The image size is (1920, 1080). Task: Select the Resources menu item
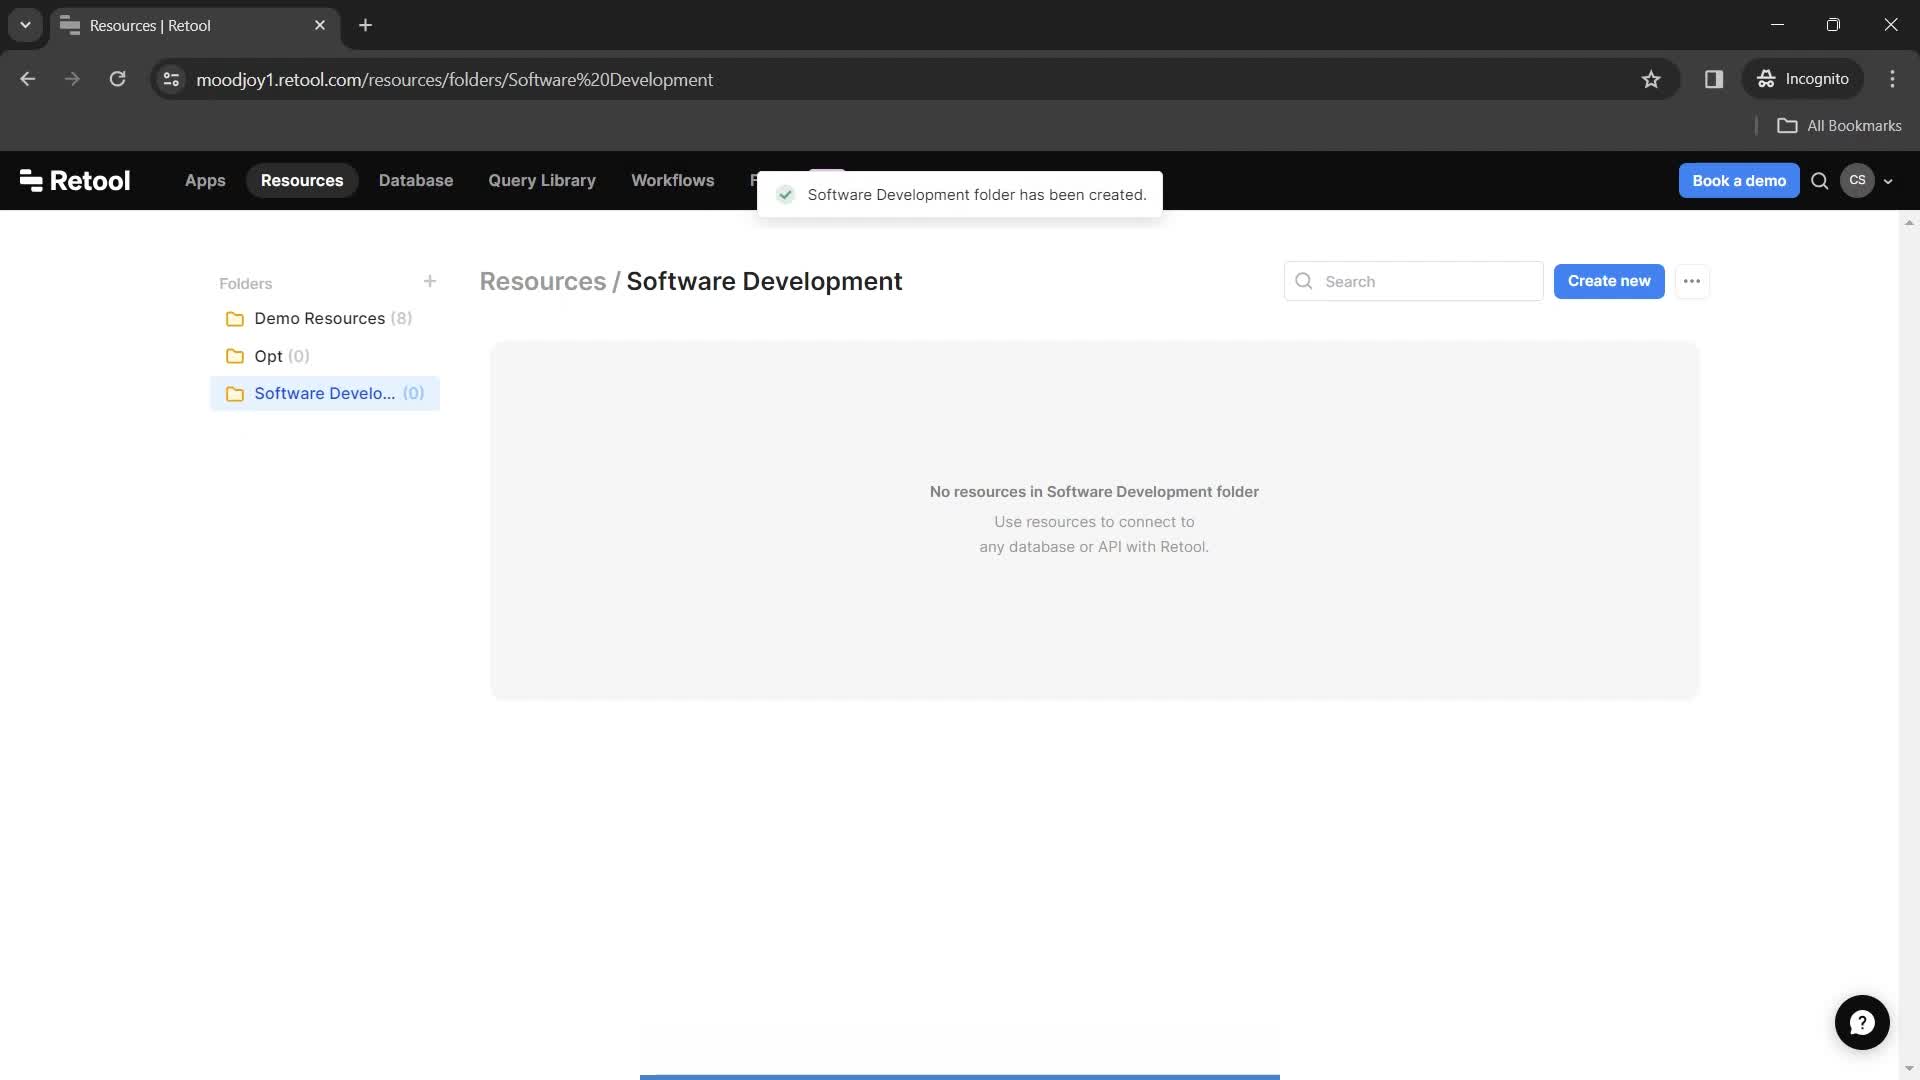[x=302, y=181]
